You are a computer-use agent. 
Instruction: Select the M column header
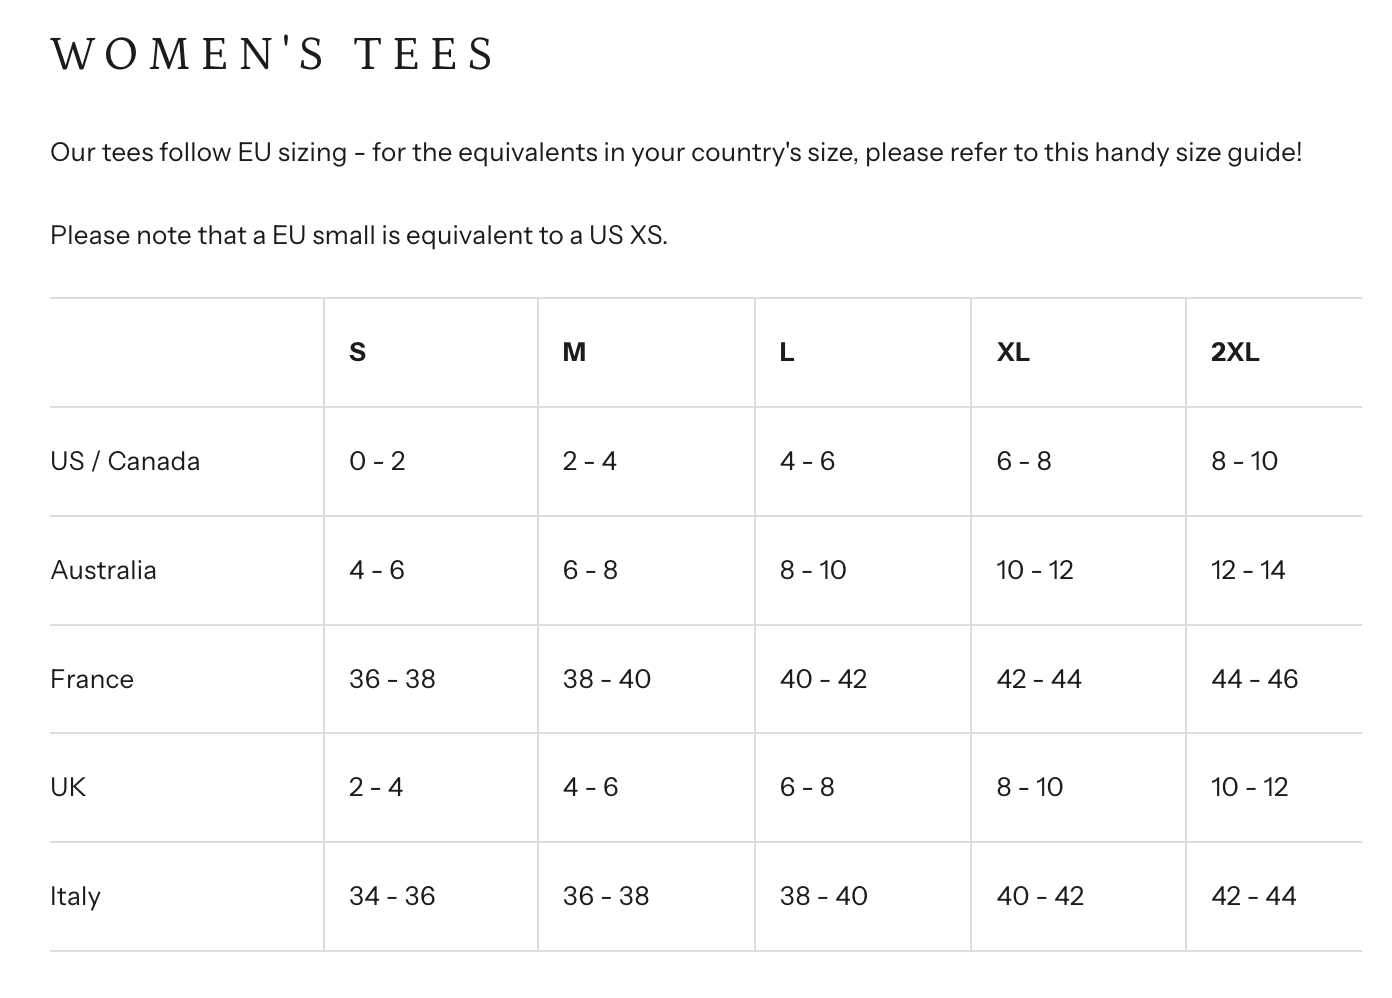pyautogui.click(x=574, y=352)
